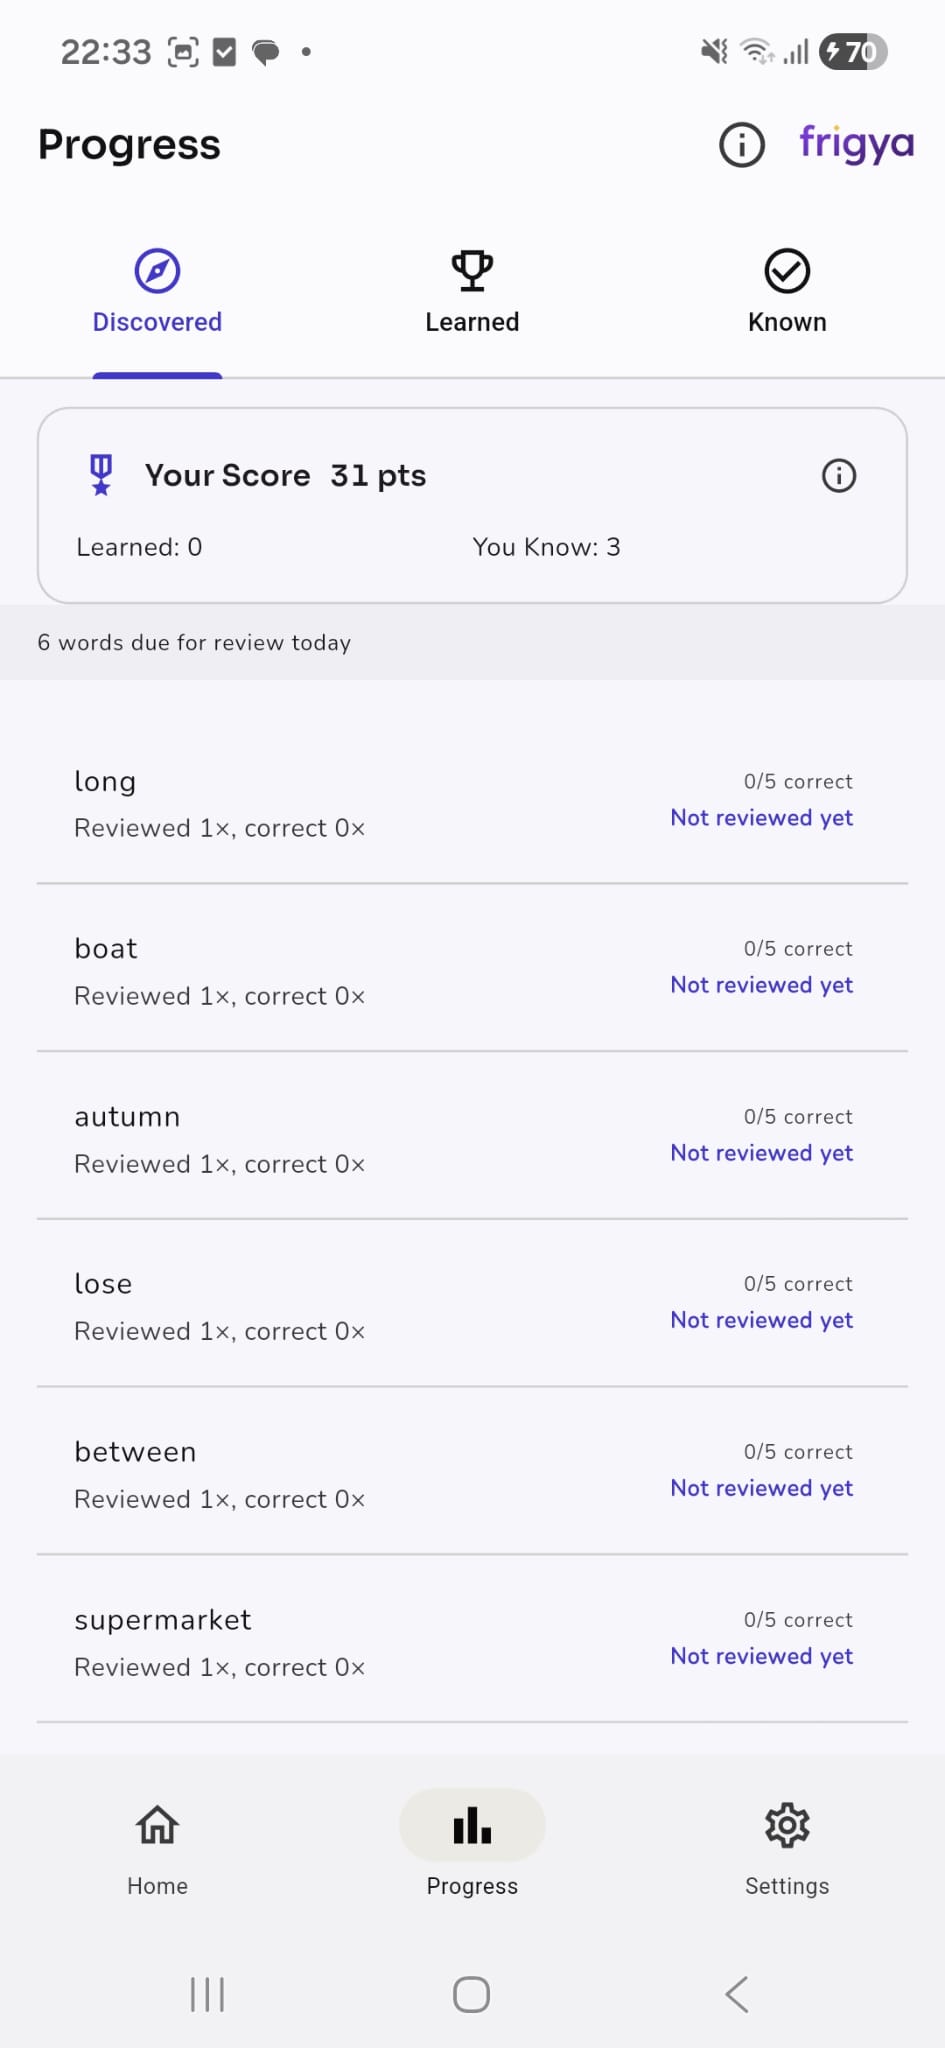
Task: Click the frigya logo
Action: (856, 145)
